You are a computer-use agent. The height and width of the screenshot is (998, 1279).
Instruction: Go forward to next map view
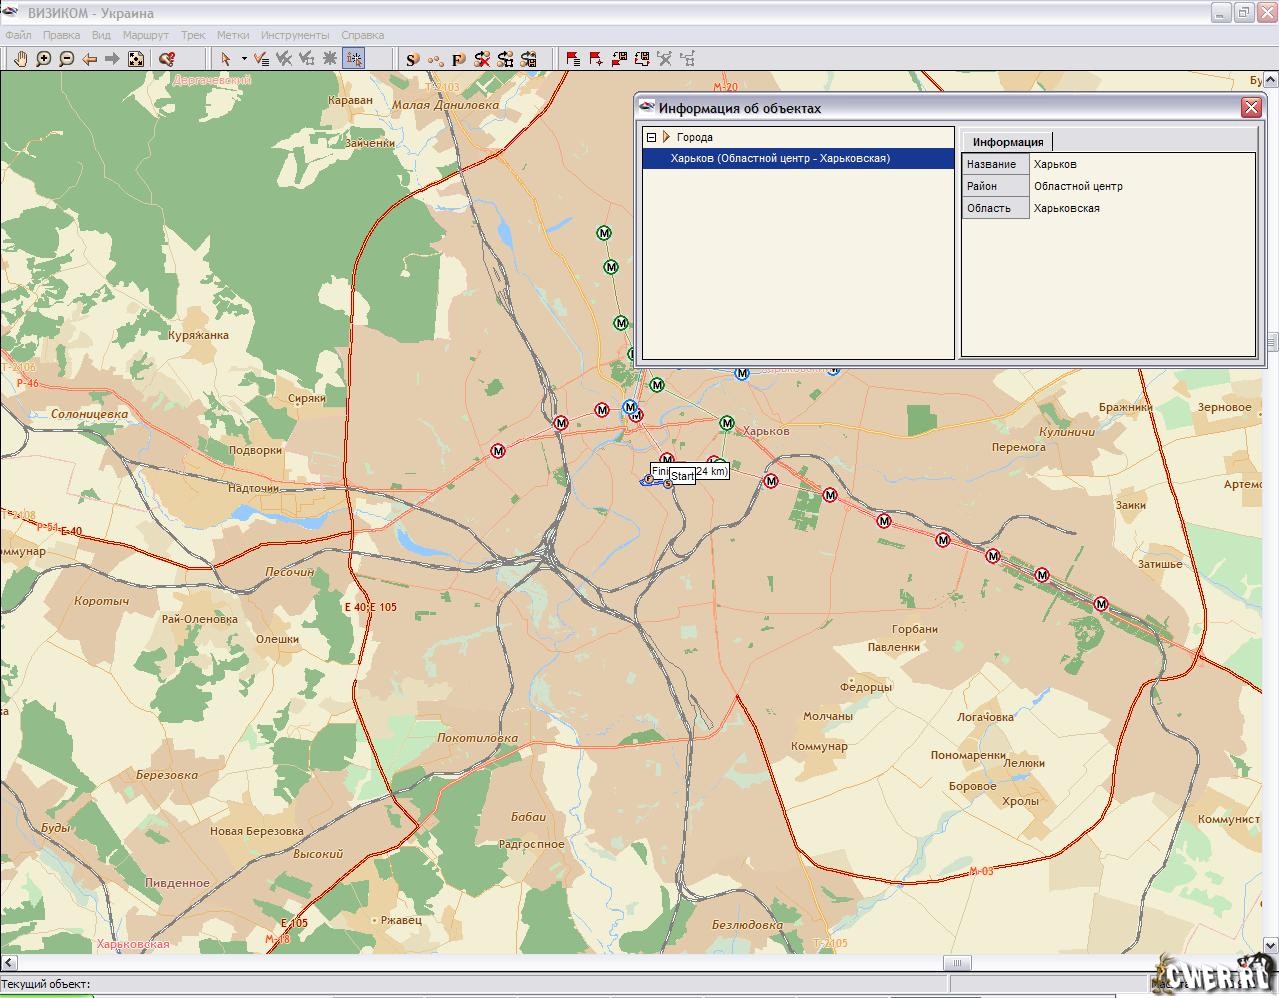pyautogui.click(x=112, y=59)
